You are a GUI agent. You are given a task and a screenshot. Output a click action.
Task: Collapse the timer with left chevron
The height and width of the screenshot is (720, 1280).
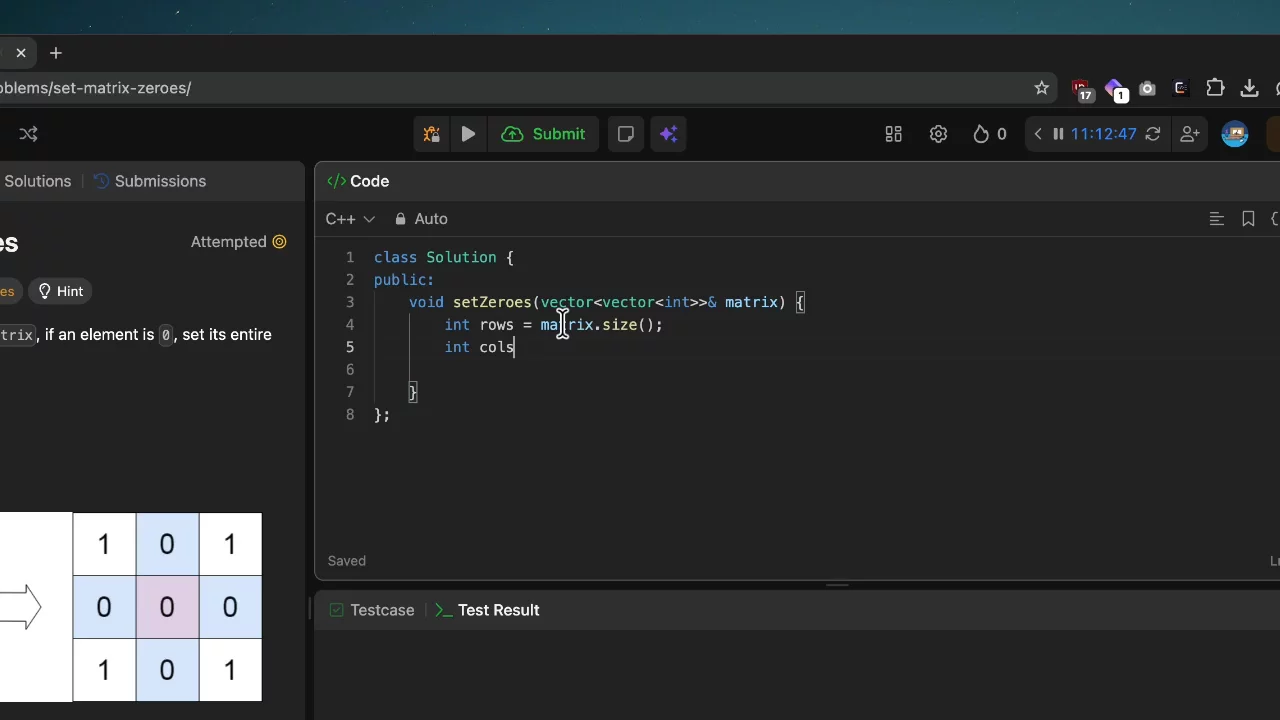(x=1038, y=134)
